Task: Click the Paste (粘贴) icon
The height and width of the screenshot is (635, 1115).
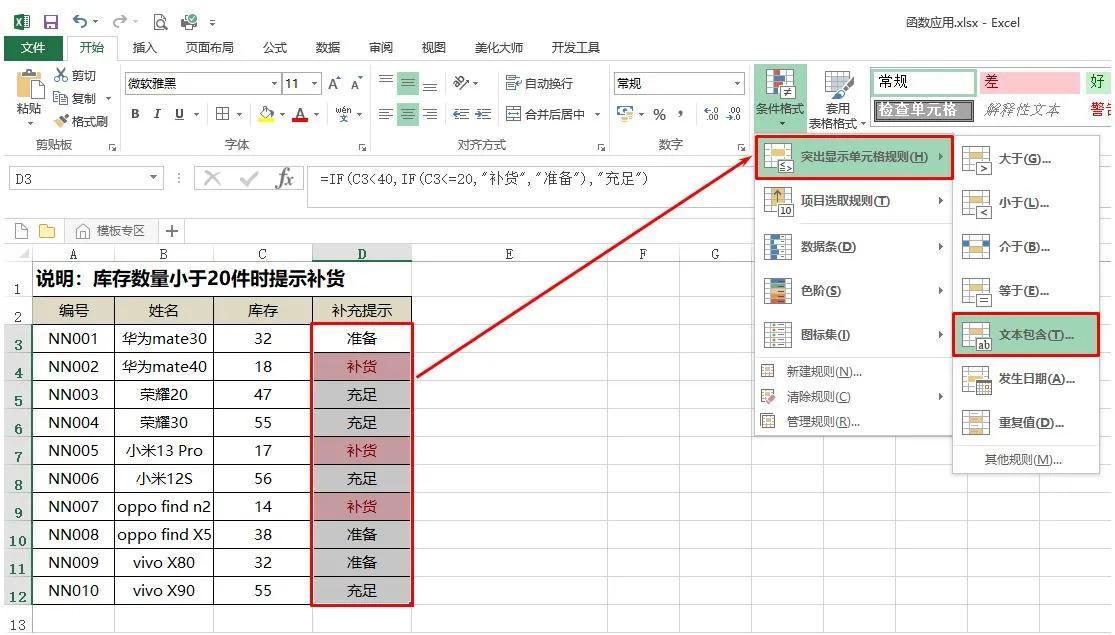Action: pyautogui.click(x=29, y=84)
